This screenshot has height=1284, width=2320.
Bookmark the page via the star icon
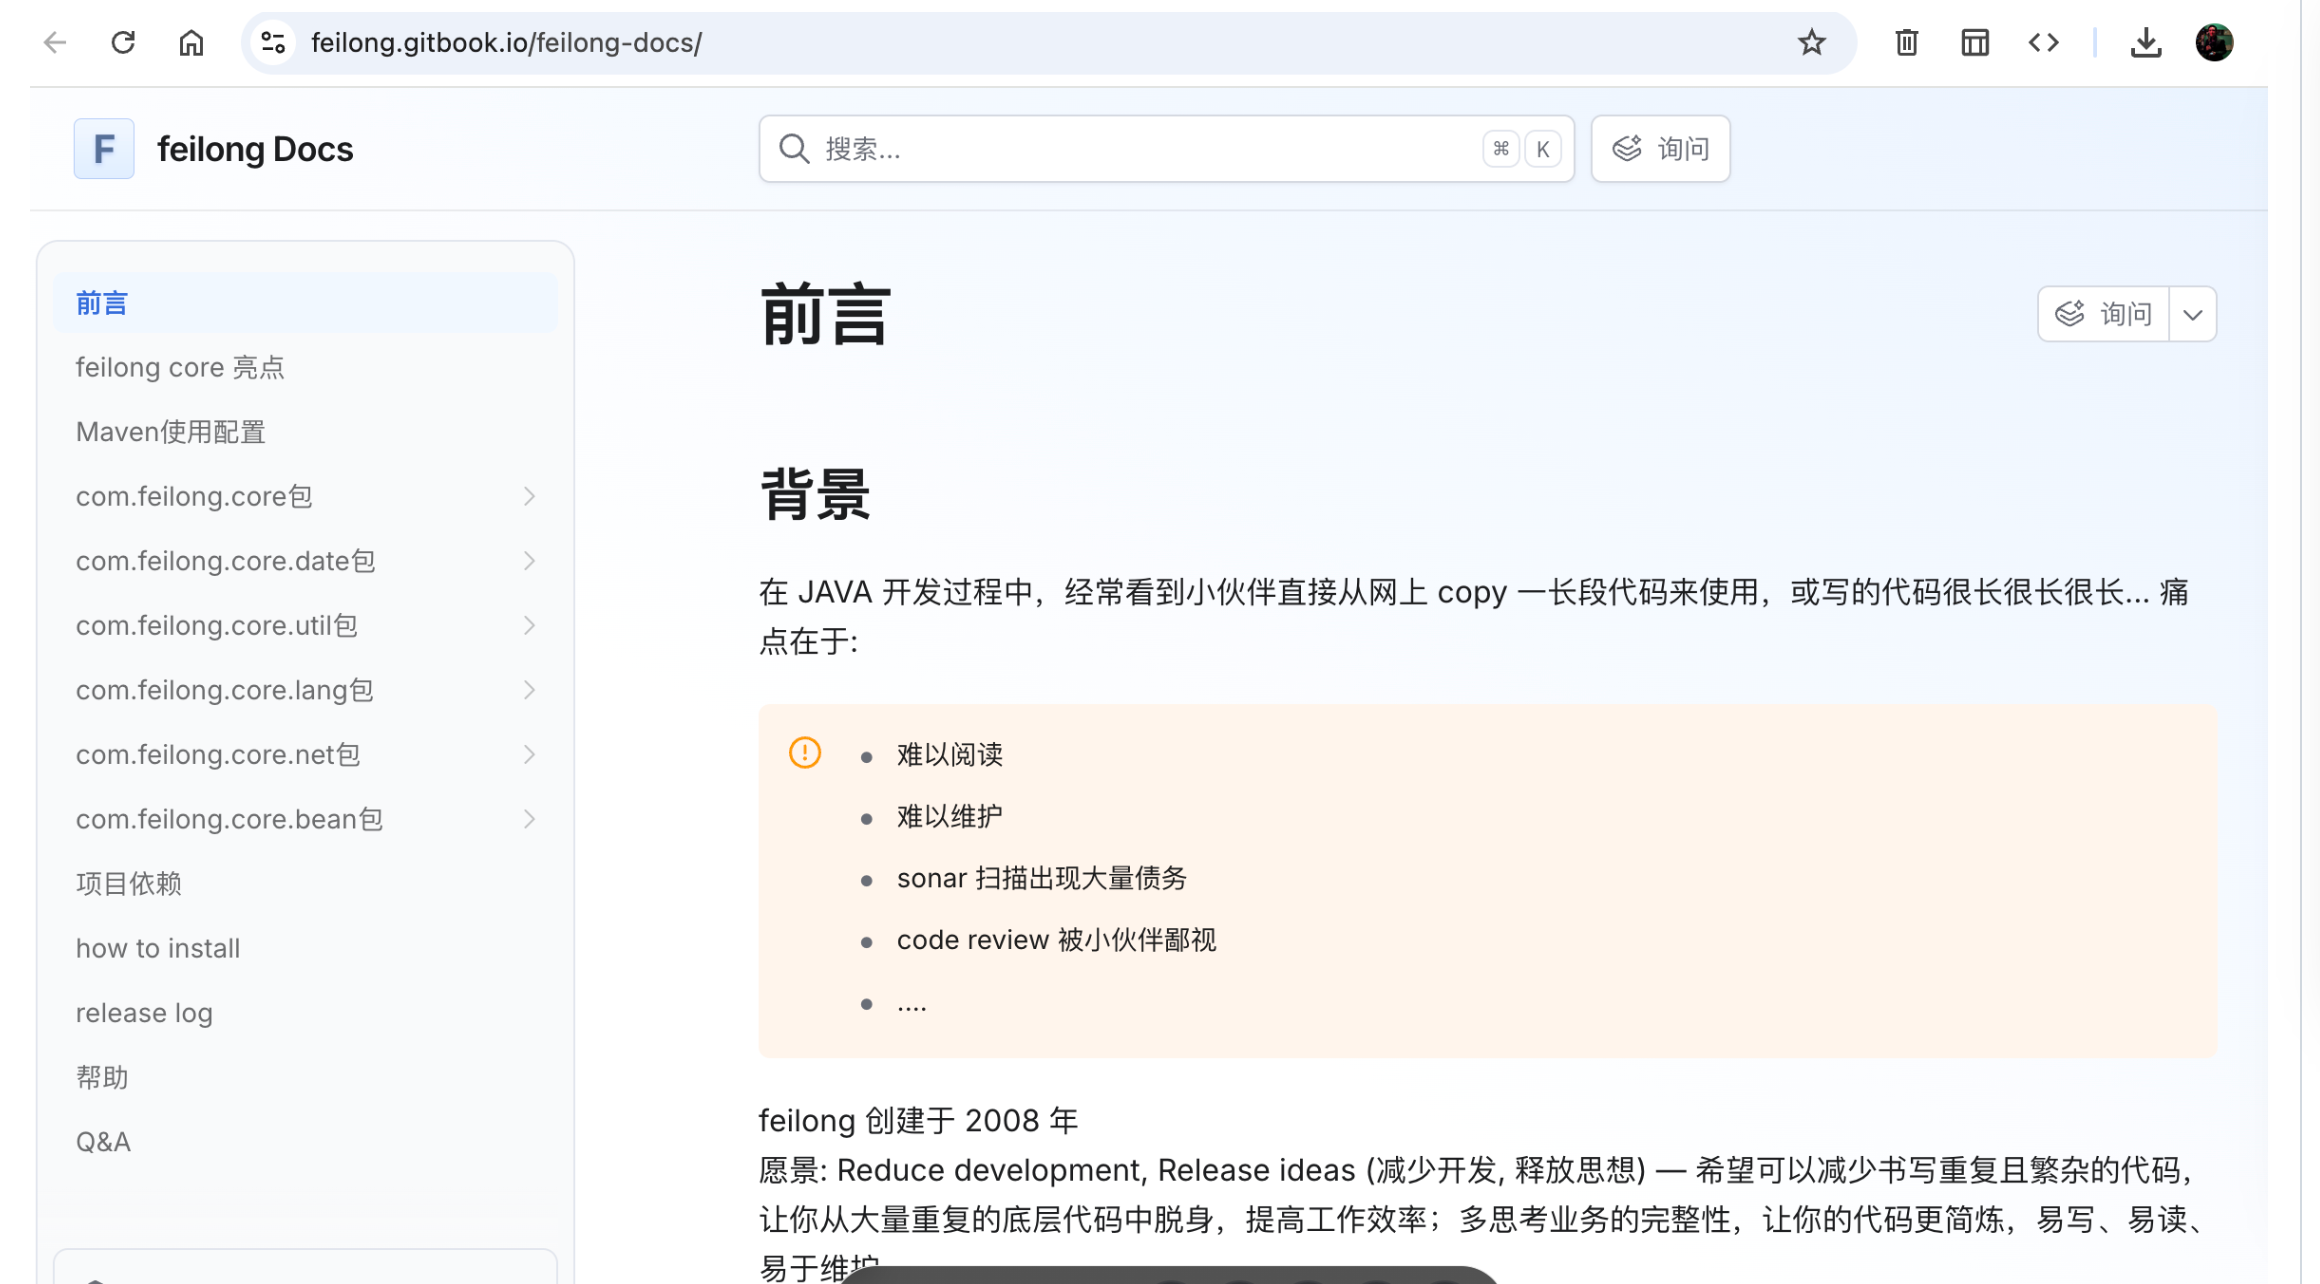tap(1811, 42)
